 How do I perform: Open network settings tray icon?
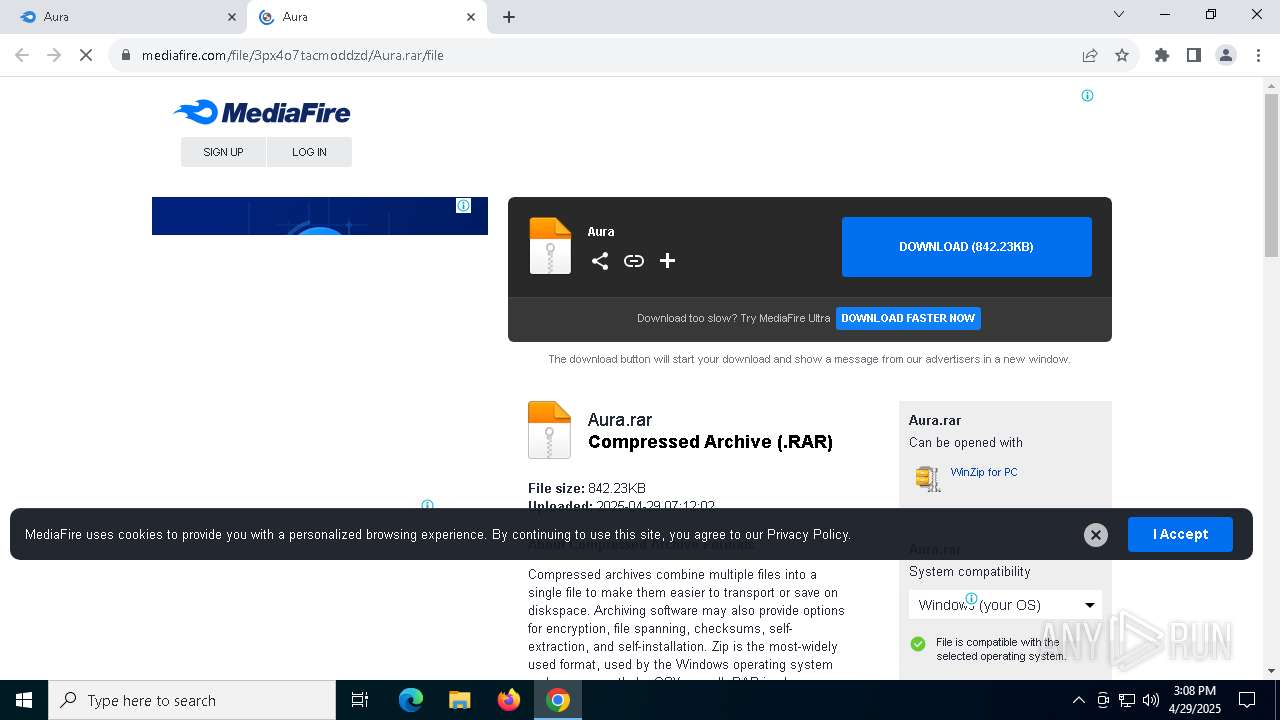(x=1127, y=700)
